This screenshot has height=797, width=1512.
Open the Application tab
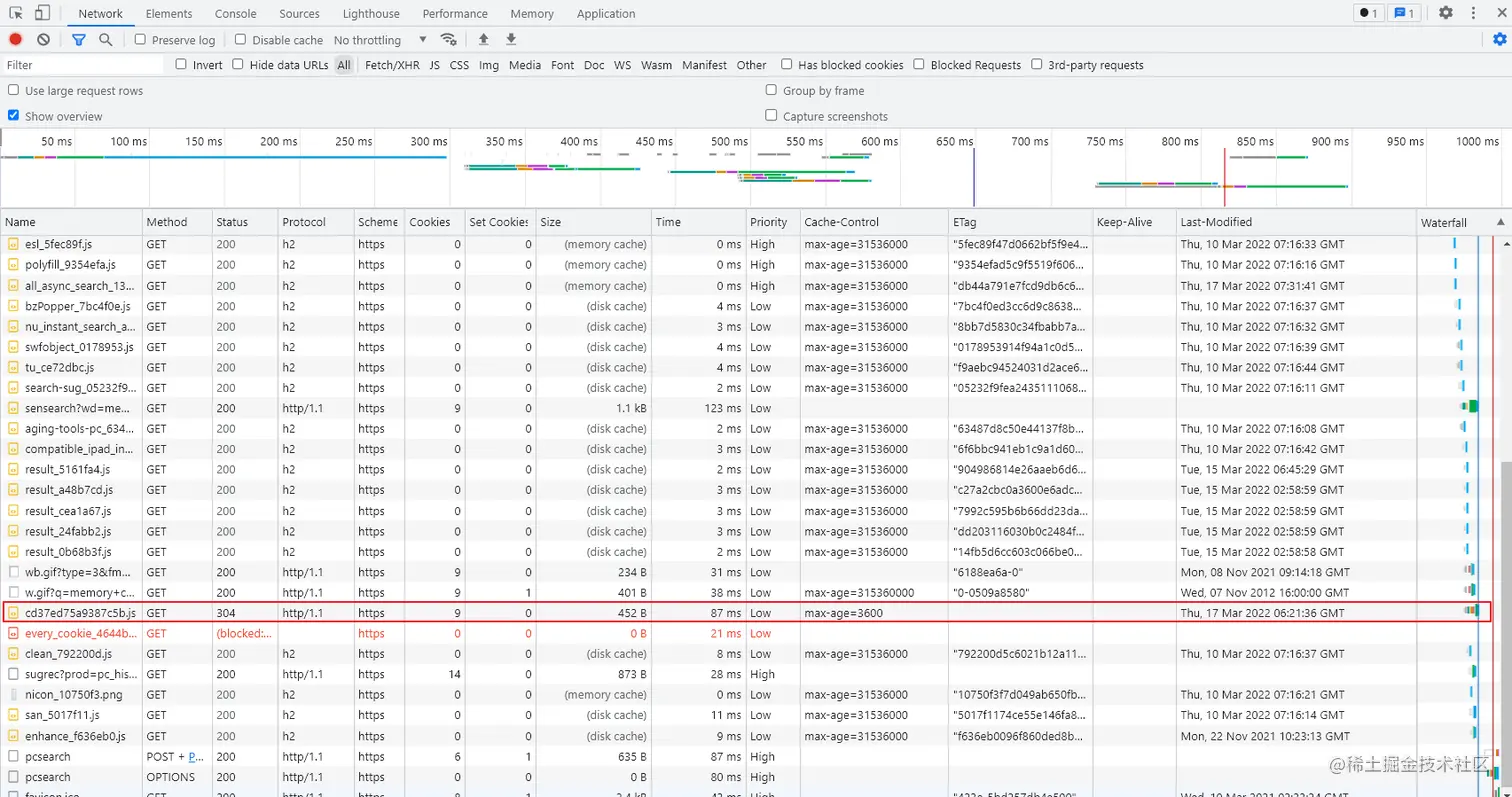coord(606,14)
